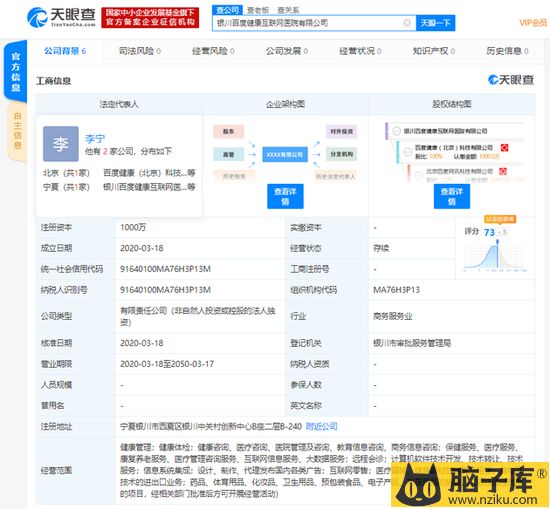550x509 pixels.
Task: Select the 注册资本 value 1000万
Action: pyautogui.click(x=133, y=227)
